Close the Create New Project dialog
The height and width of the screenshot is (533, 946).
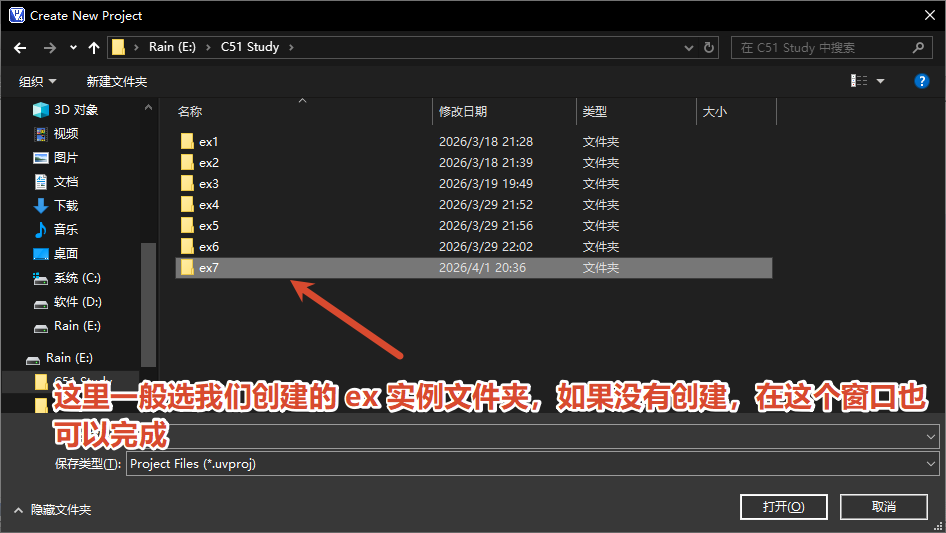click(x=930, y=15)
